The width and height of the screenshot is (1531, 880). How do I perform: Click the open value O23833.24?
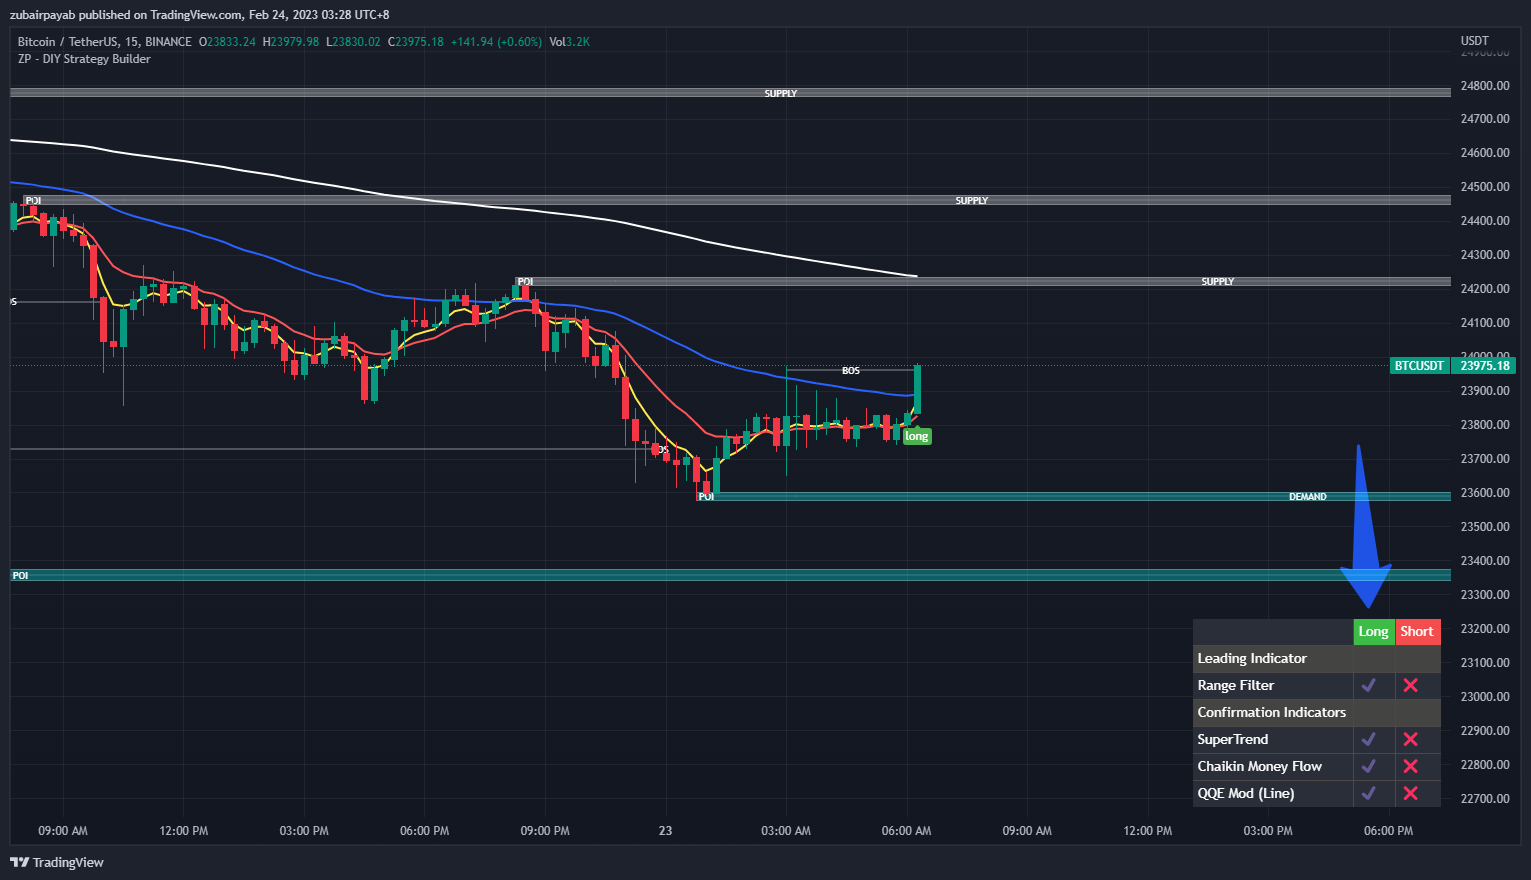tap(227, 42)
